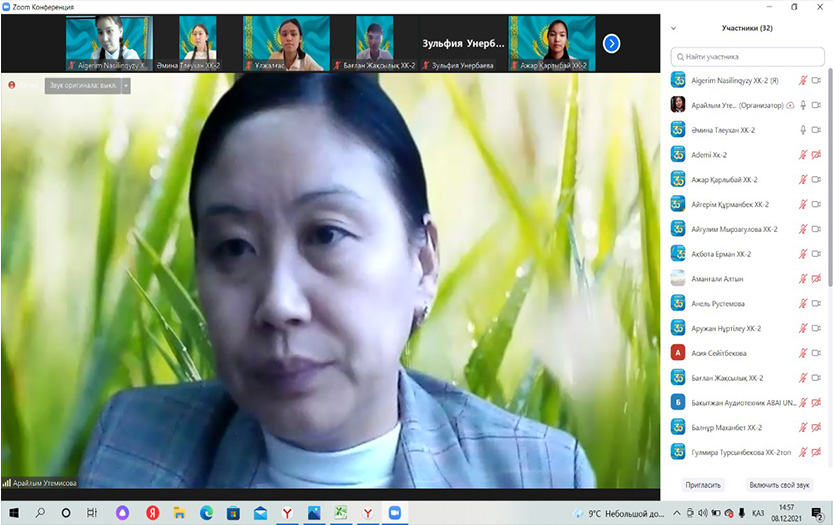Click the Пригласить invite button
This screenshot has width=833, height=525.
tap(703, 485)
